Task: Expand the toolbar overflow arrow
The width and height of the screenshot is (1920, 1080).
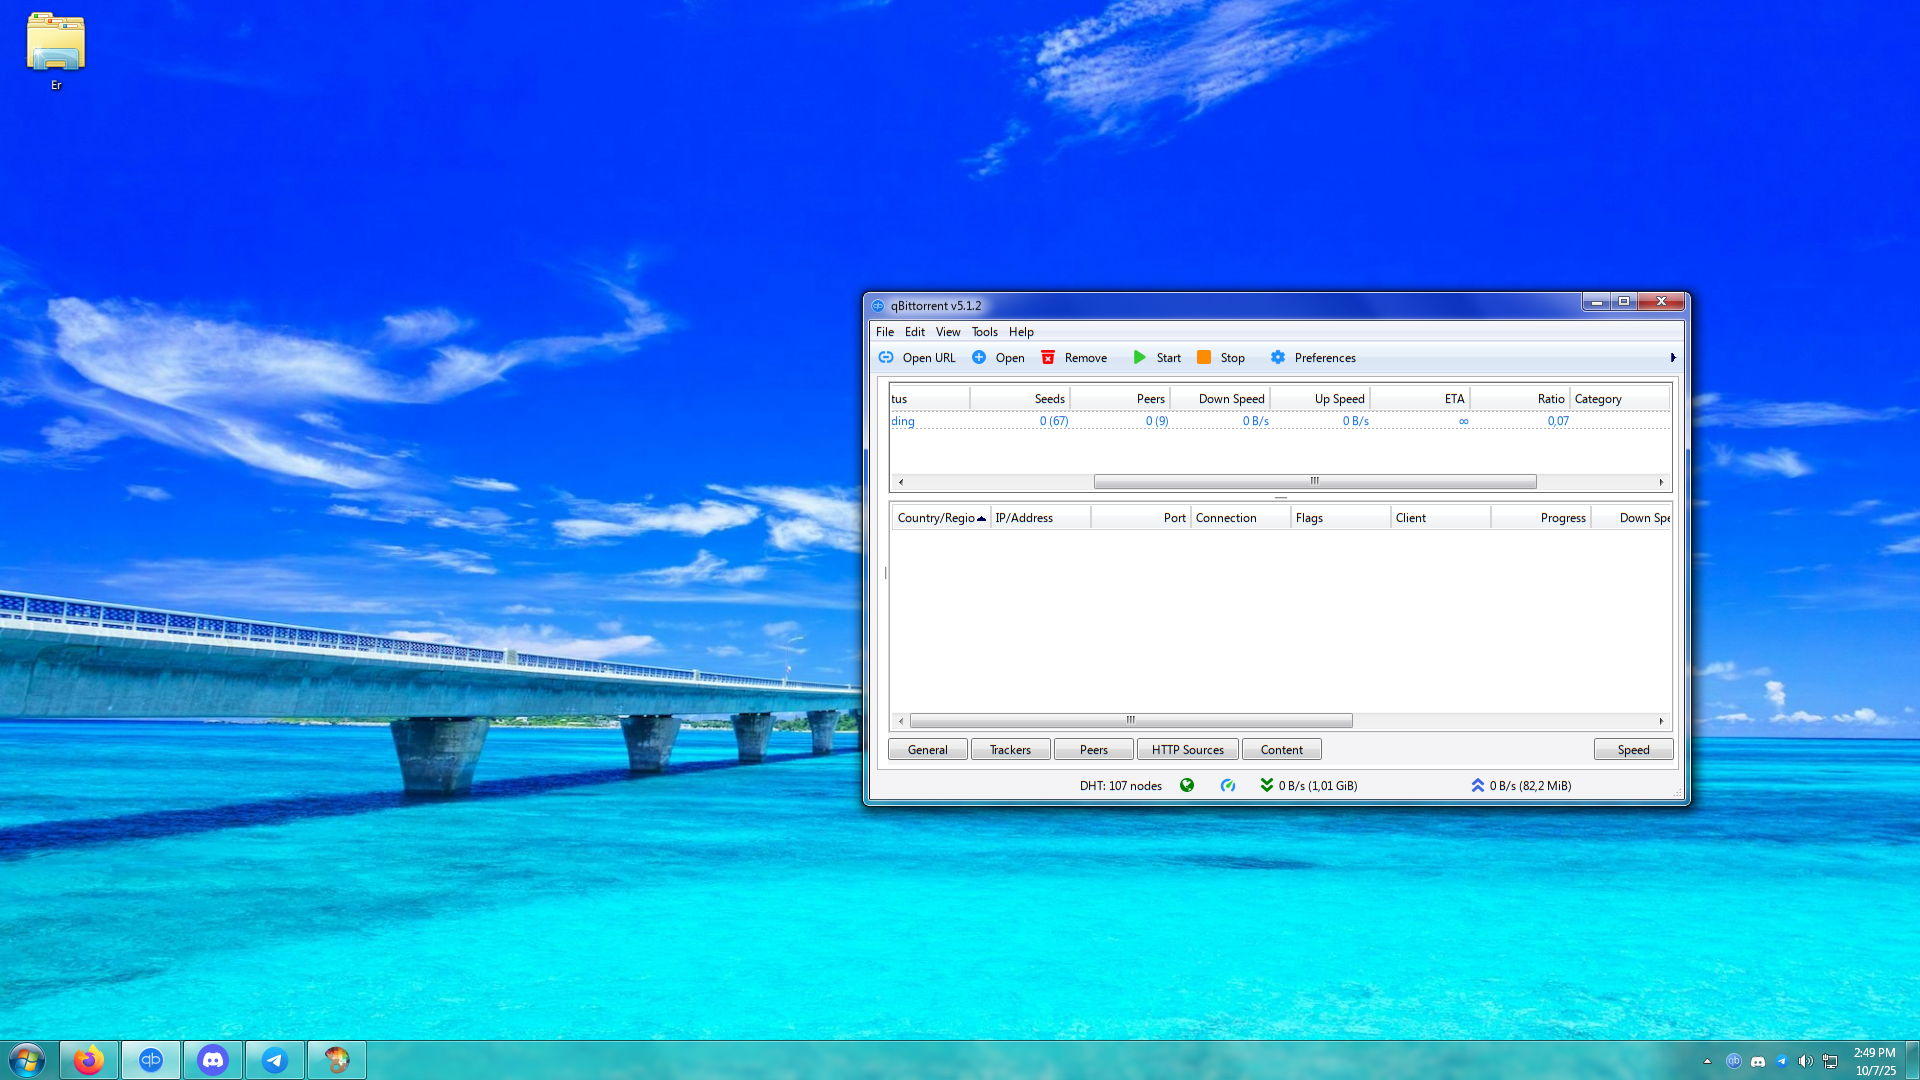Action: (1673, 358)
